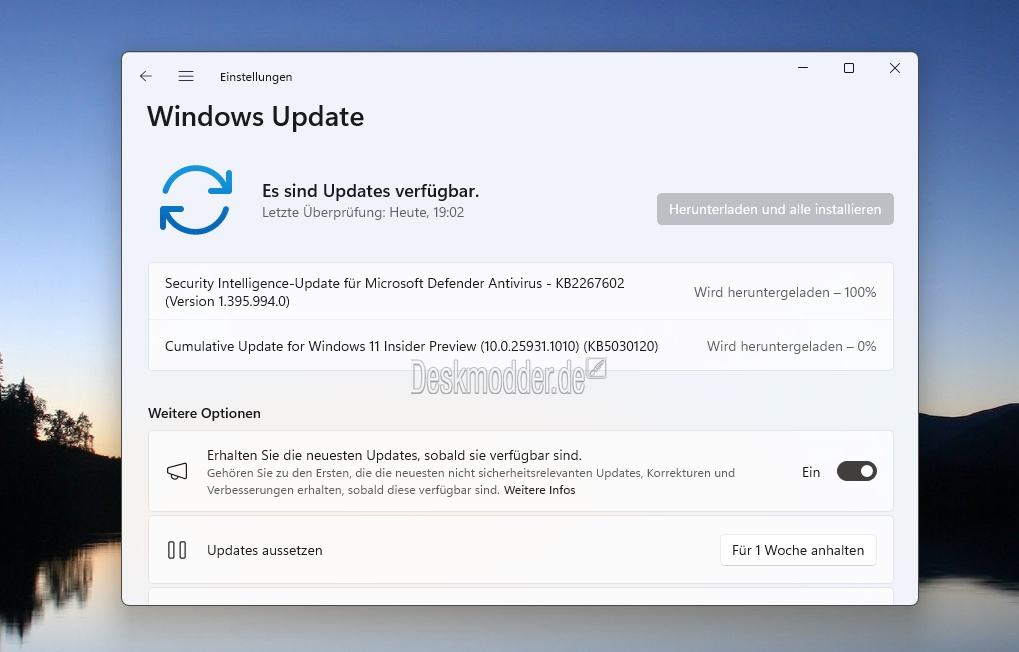Click "Letzte Überprüfung: Heute, 19:02" text
The height and width of the screenshot is (652, 1019).
coord(363,213)
